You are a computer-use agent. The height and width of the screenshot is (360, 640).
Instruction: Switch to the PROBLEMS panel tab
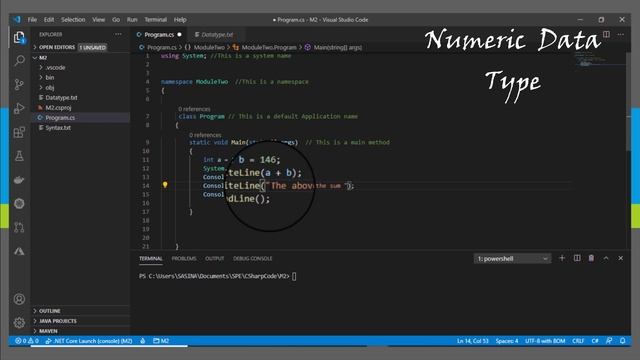tap(184, 258)
